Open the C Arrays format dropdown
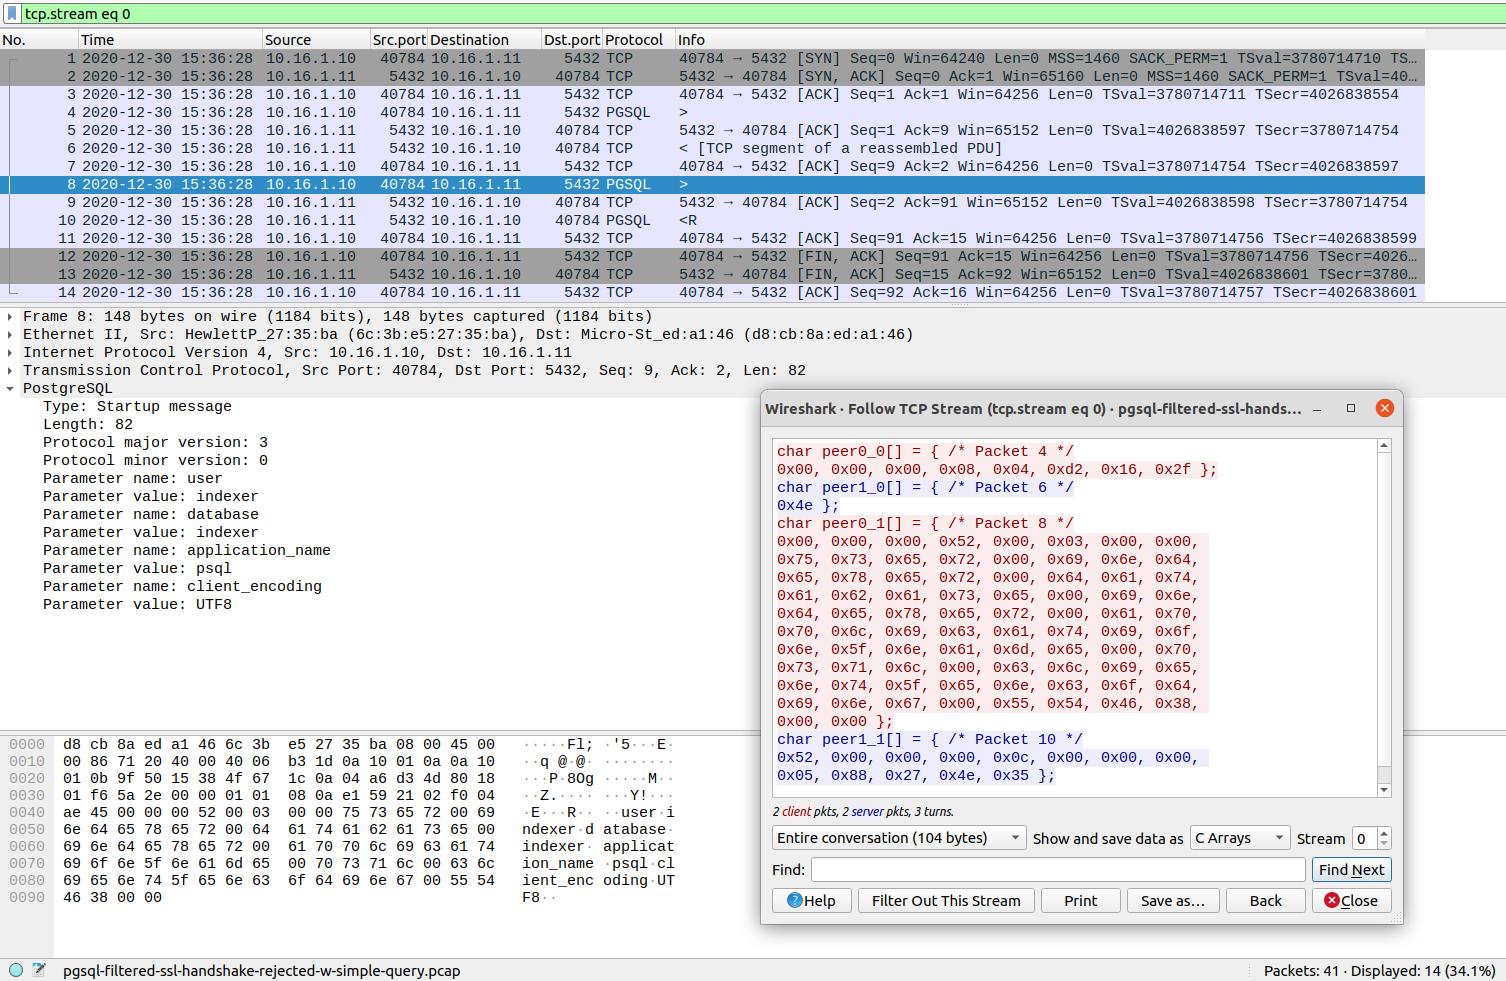Image resolution: width=1506 pixels, height=981 pixels. [x=1238, y=838]
